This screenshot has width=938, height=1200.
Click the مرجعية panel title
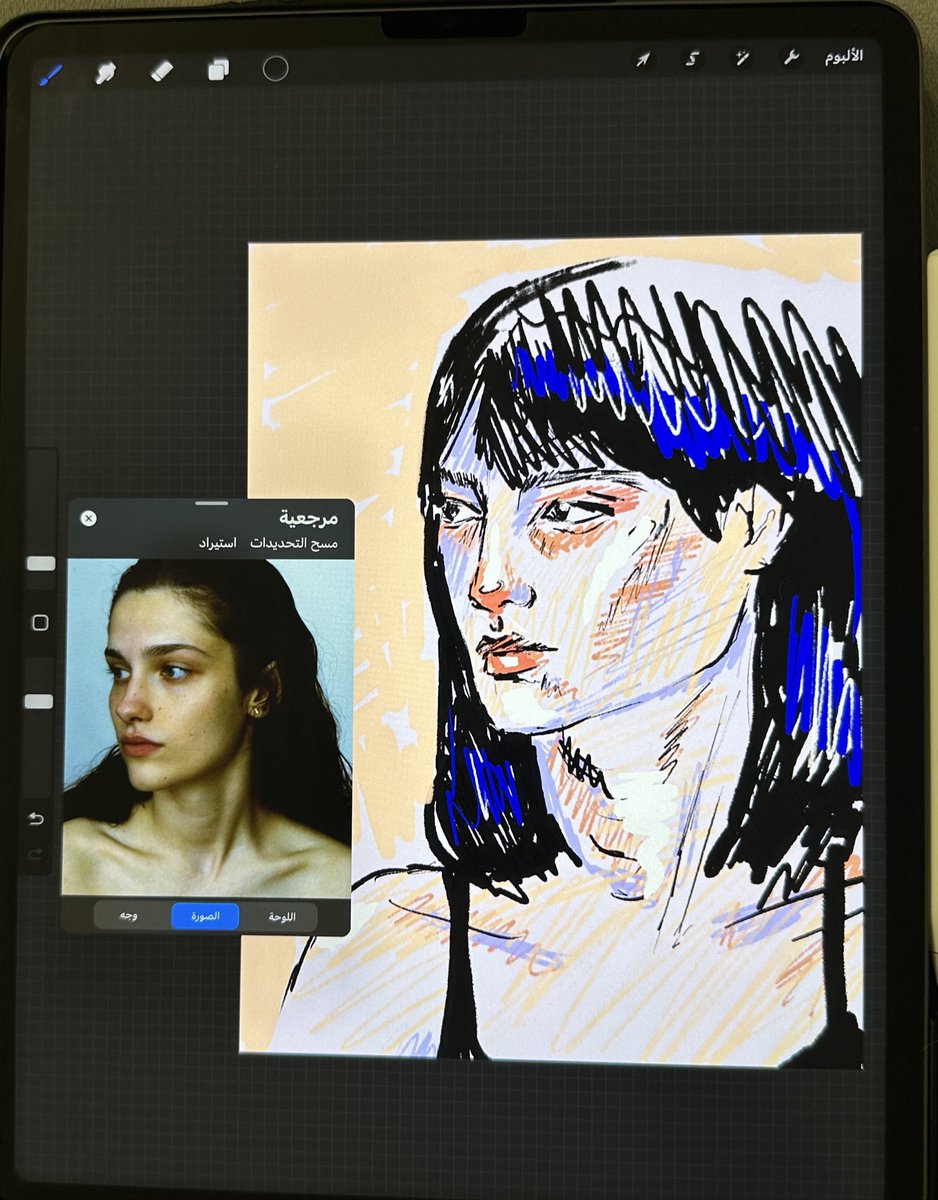pos(308,518)
